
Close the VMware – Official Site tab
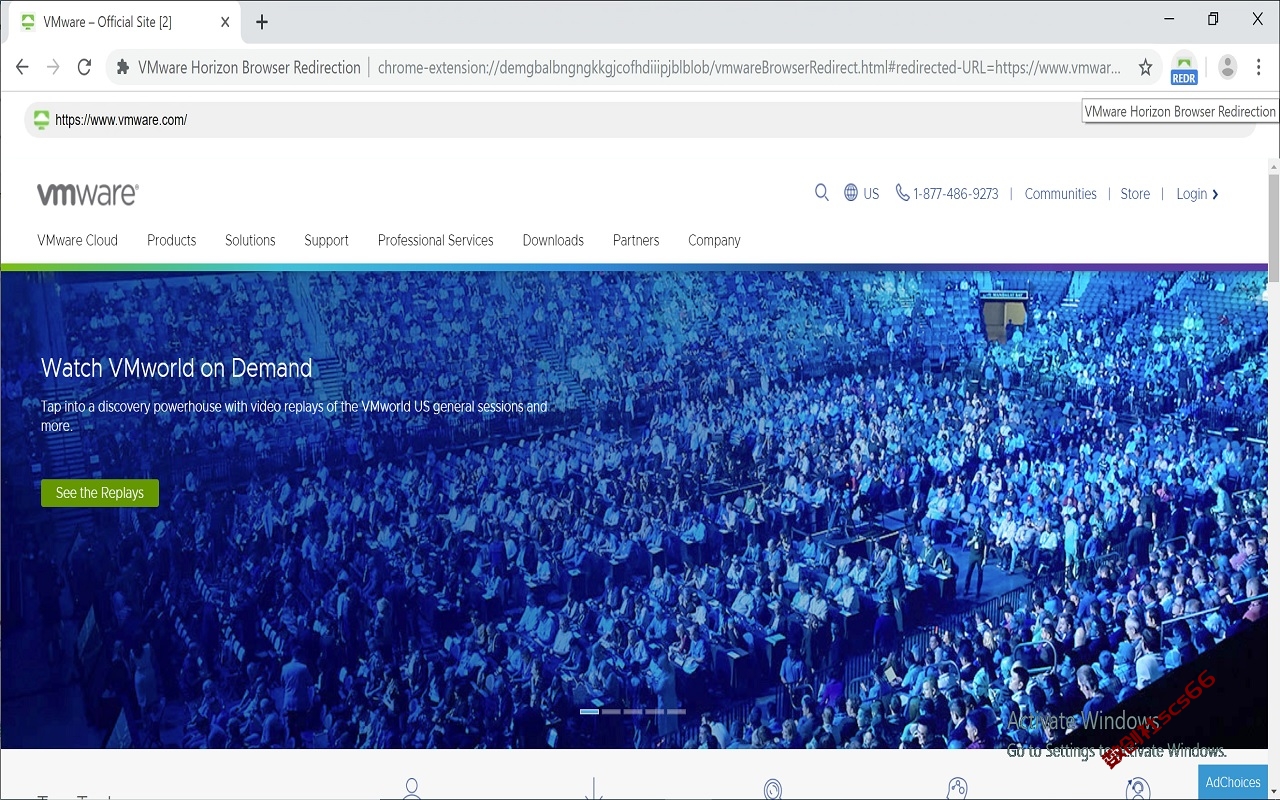click(225, 22)
